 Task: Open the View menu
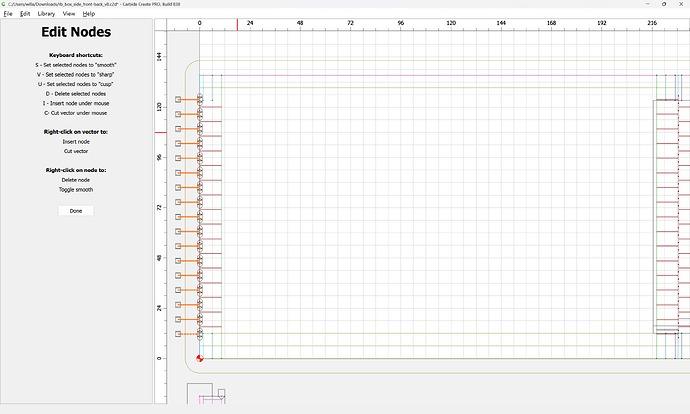coord(69,14)
